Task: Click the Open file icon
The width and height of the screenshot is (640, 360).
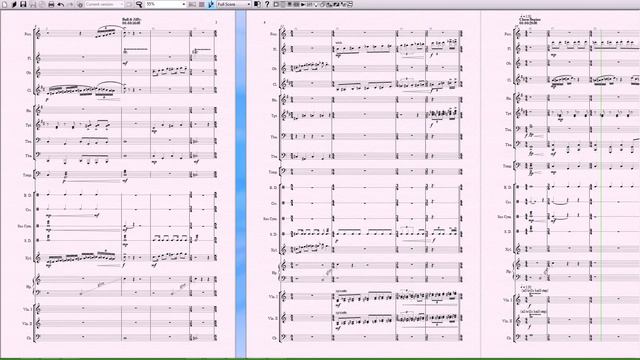Action: click(x=14, y=4)
